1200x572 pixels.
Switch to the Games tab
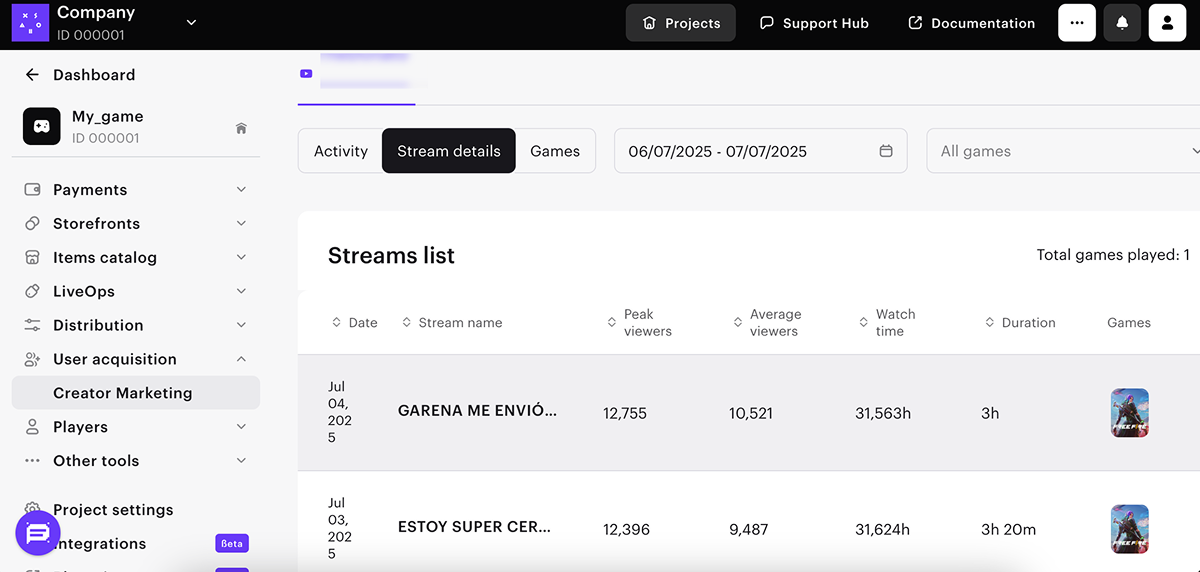point(555,151)
